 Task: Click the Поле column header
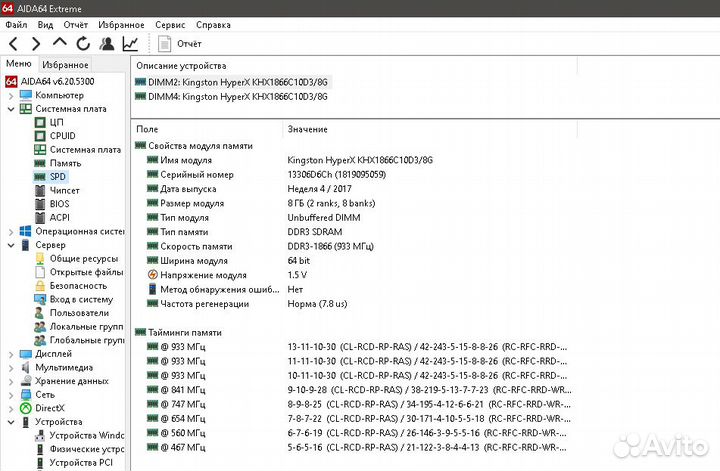tap(207, 129)
